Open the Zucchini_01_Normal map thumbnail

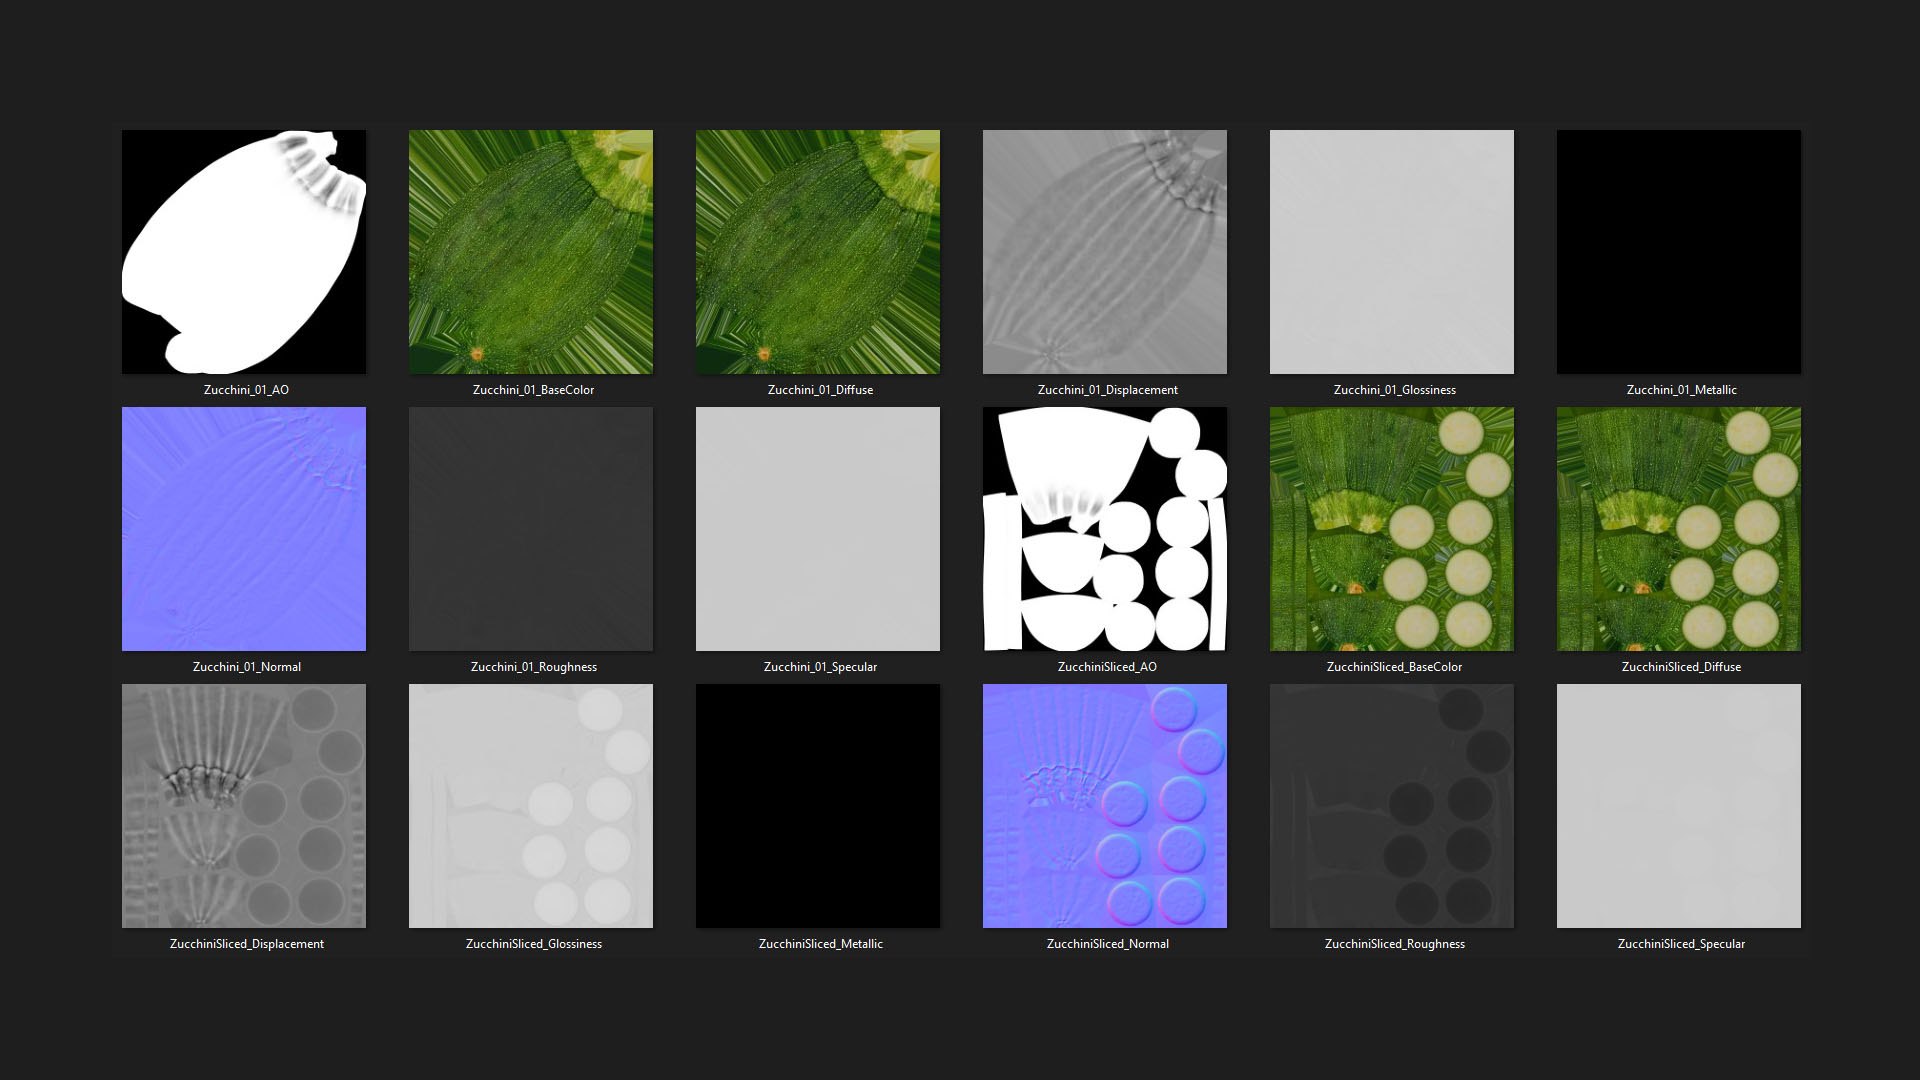coord(244,529)
